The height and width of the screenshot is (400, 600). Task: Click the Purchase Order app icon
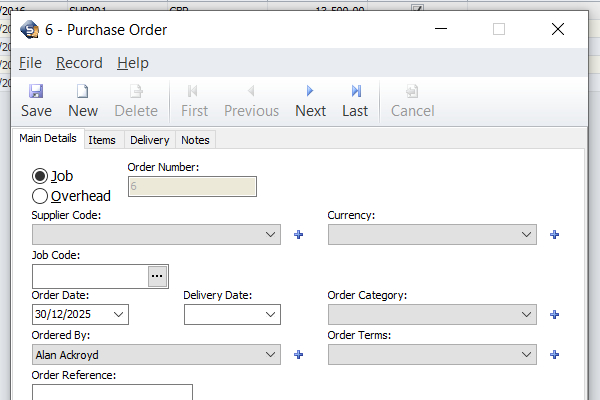(29, 29)
